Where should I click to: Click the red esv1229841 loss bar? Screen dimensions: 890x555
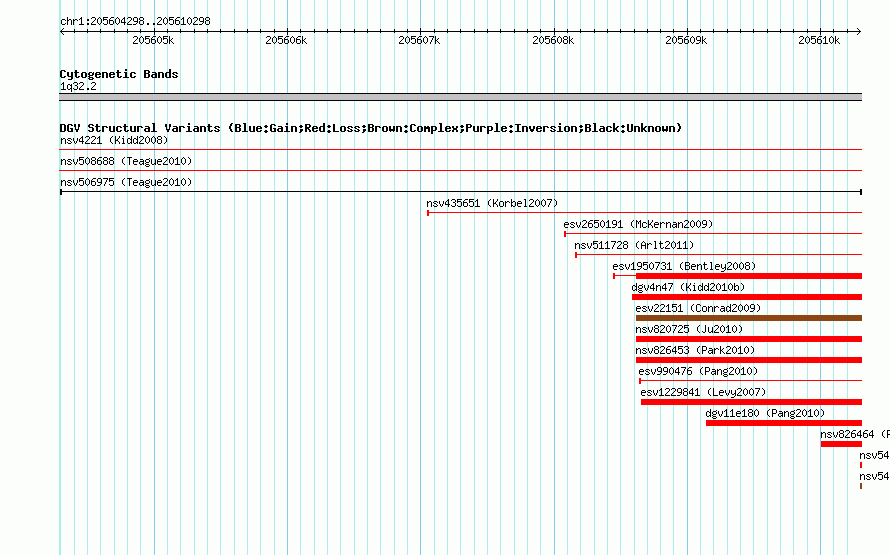tap(752, 402)
